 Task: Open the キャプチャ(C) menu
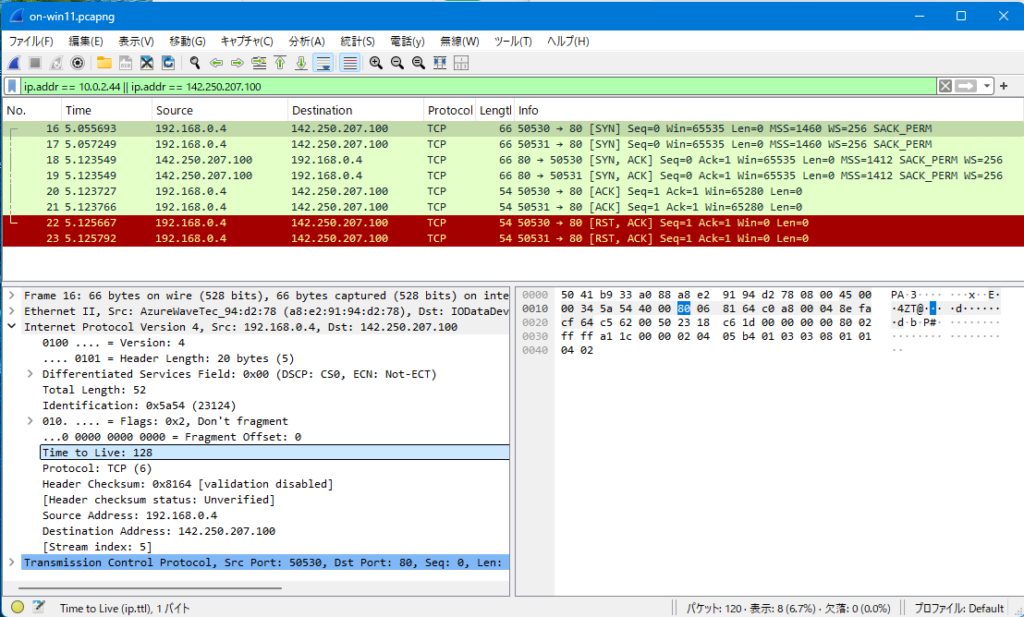click(247, 41)
